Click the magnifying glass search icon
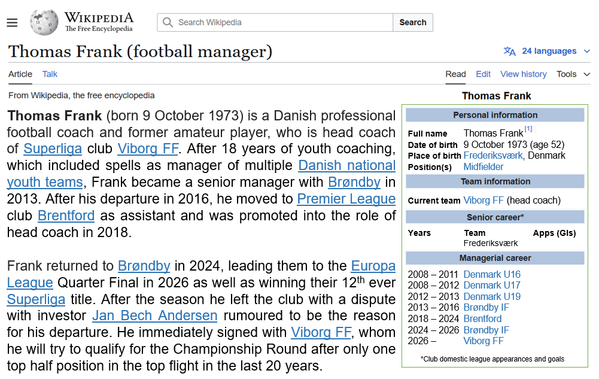Viewport: 599px width, 379px height. click(168, 22)
